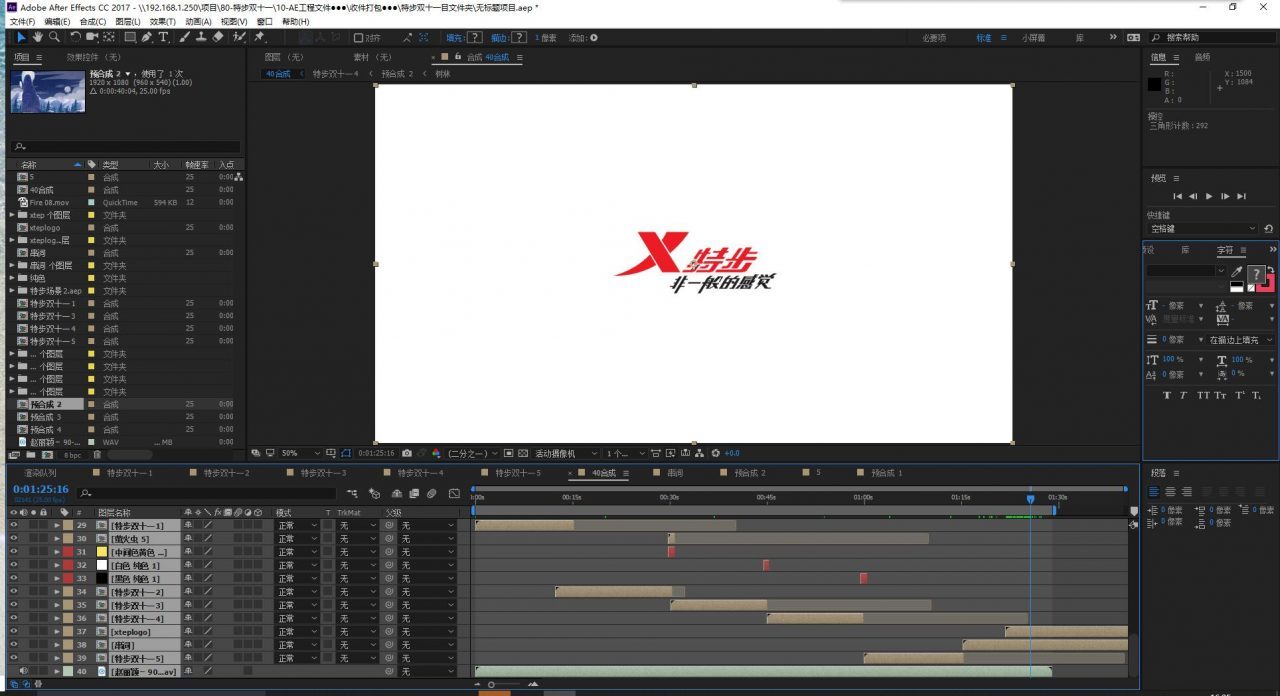Image resolution: width=1280 pixels, height=696 pixels.
Task: Select the 必要项 workspace
Action: (934, 38)
